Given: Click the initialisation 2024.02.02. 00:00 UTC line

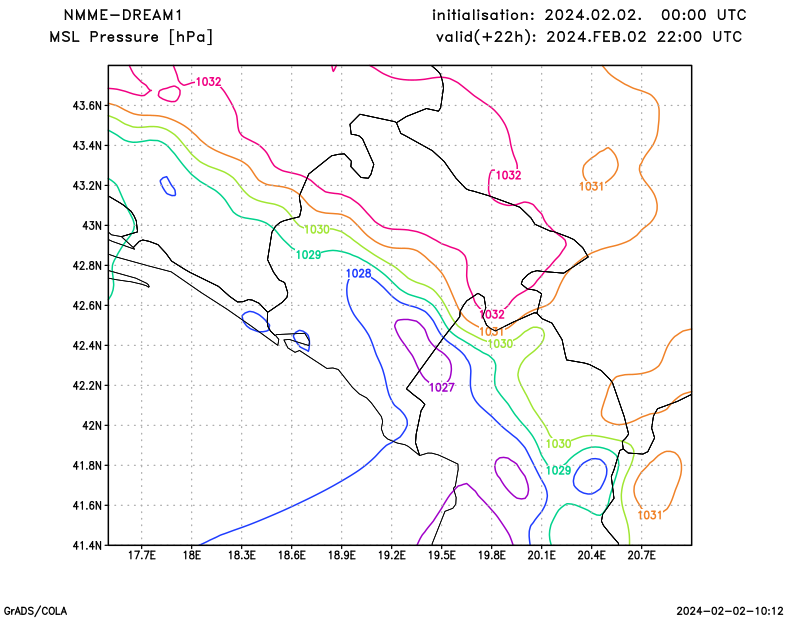Looking at the screenshot, I should 589,15.
